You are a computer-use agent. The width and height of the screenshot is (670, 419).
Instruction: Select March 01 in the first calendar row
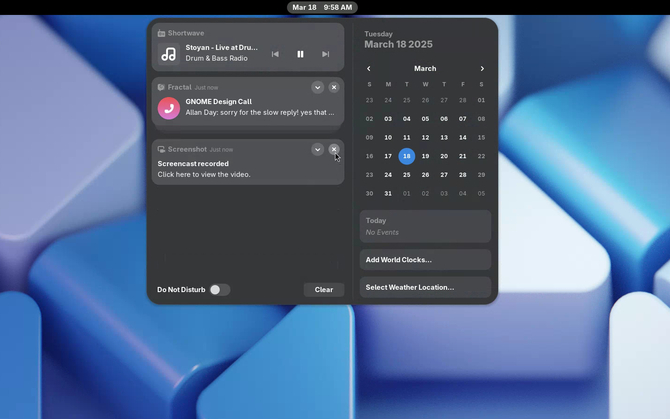click(x=481, y=100)
